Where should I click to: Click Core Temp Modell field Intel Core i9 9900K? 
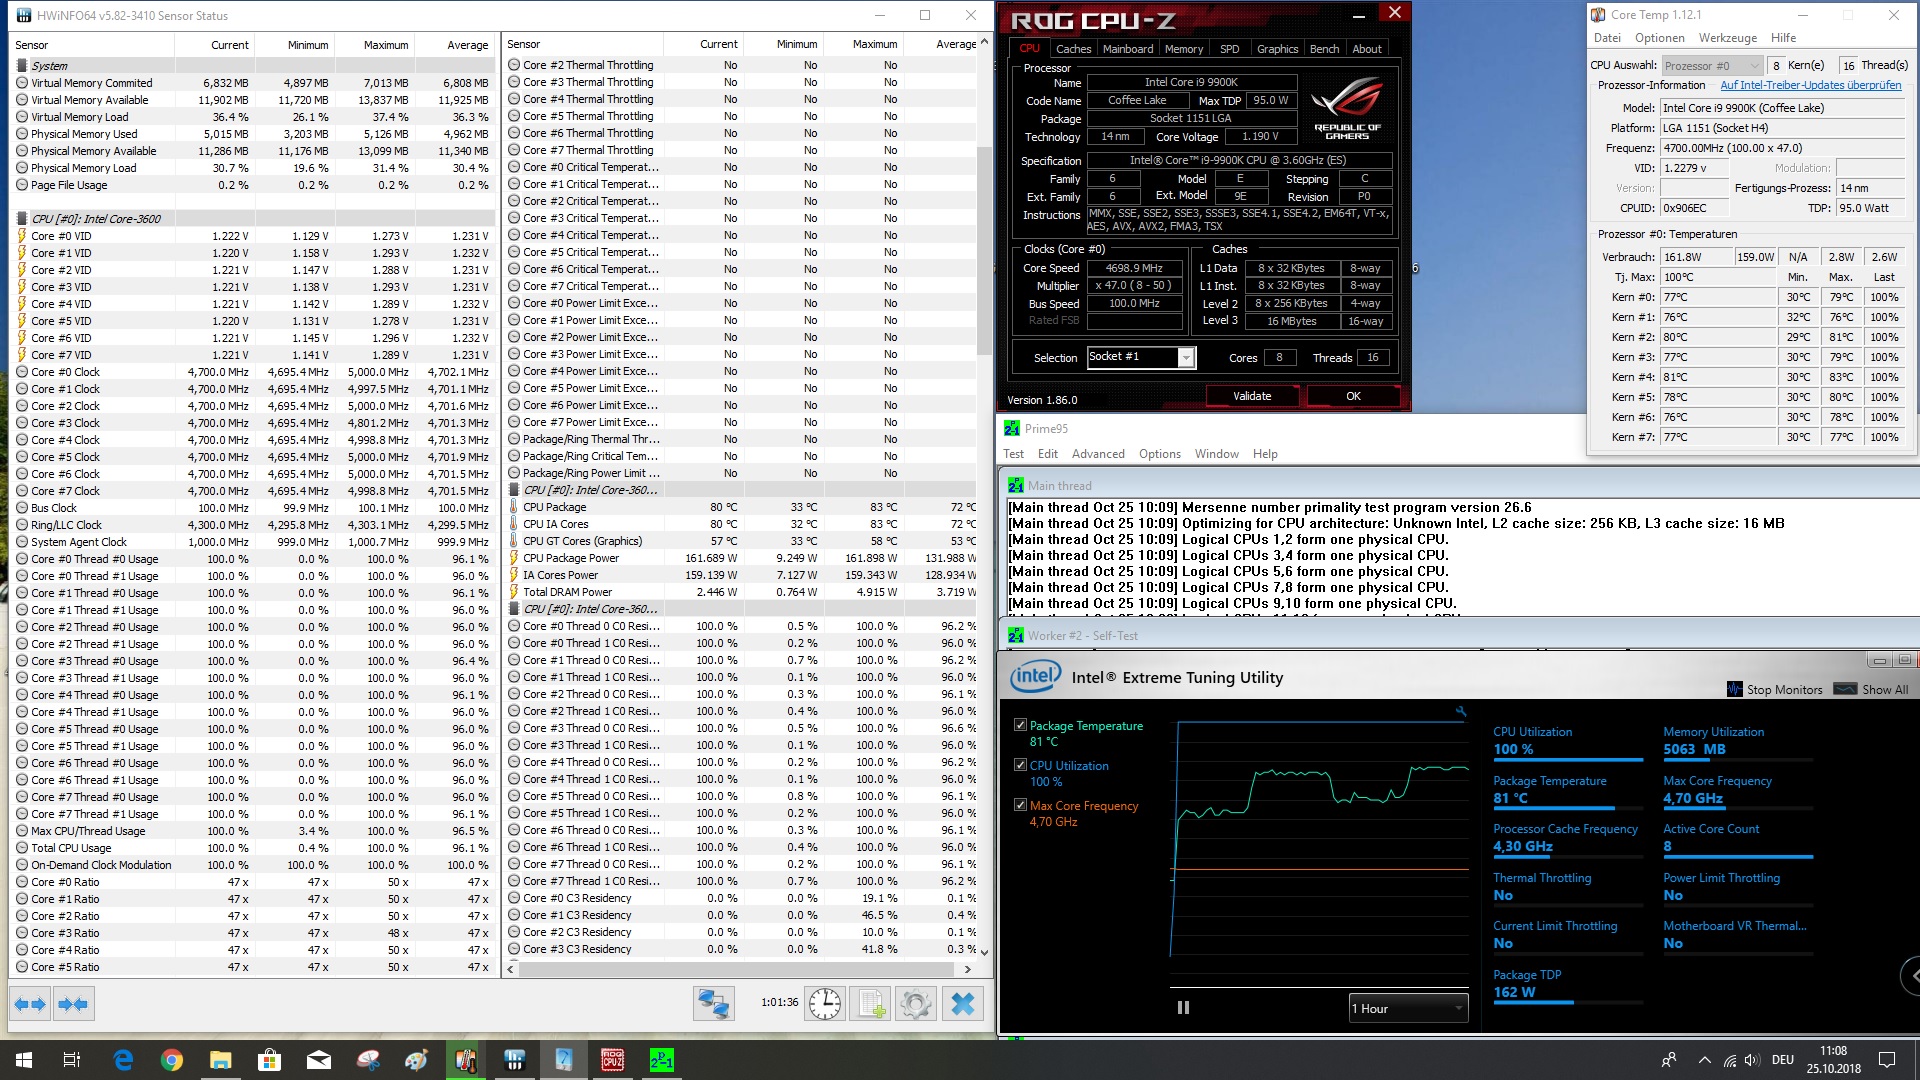pos(1781,108)
